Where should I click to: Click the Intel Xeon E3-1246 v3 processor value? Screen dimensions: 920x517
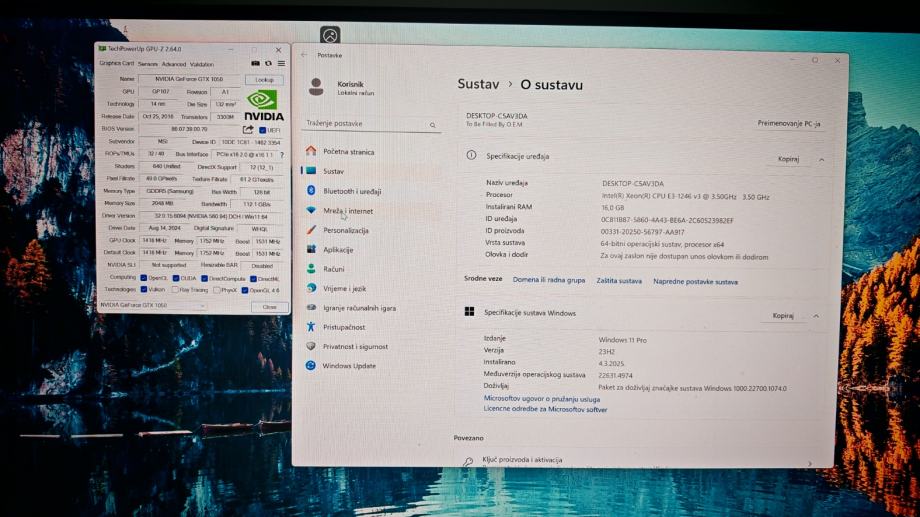(685, 197)
